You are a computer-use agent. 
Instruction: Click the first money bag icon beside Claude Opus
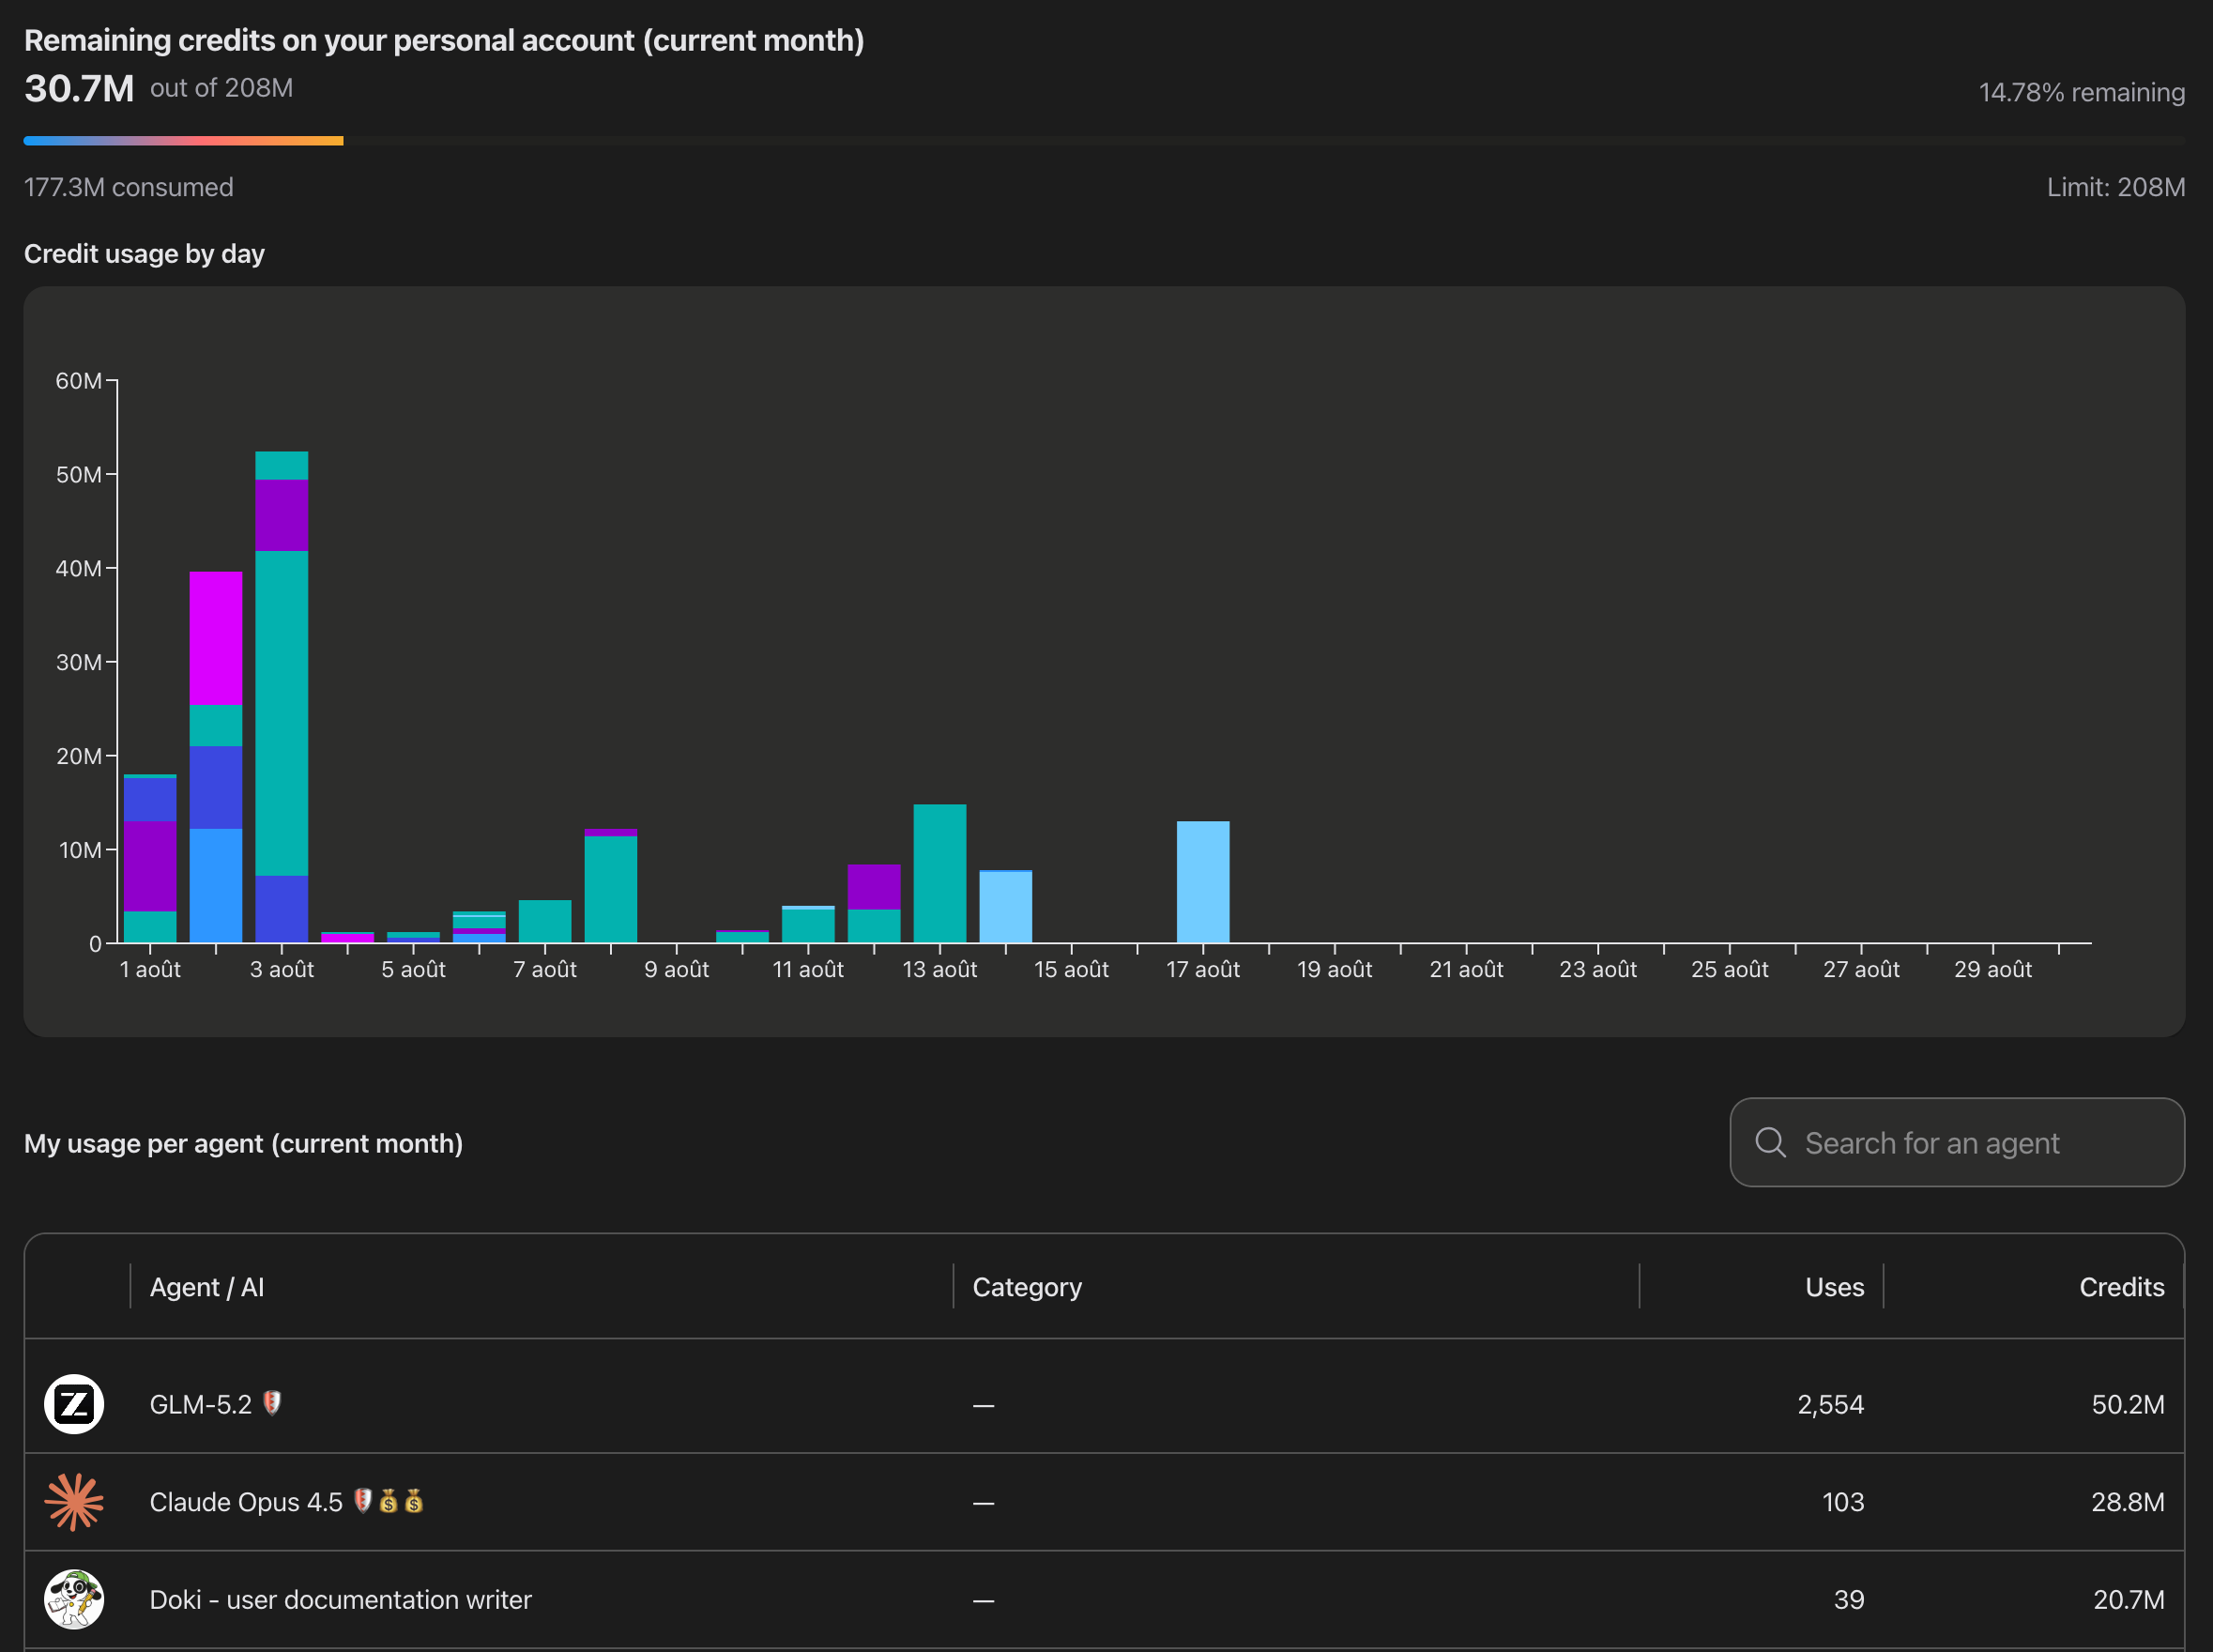[x=389, y=1500]
